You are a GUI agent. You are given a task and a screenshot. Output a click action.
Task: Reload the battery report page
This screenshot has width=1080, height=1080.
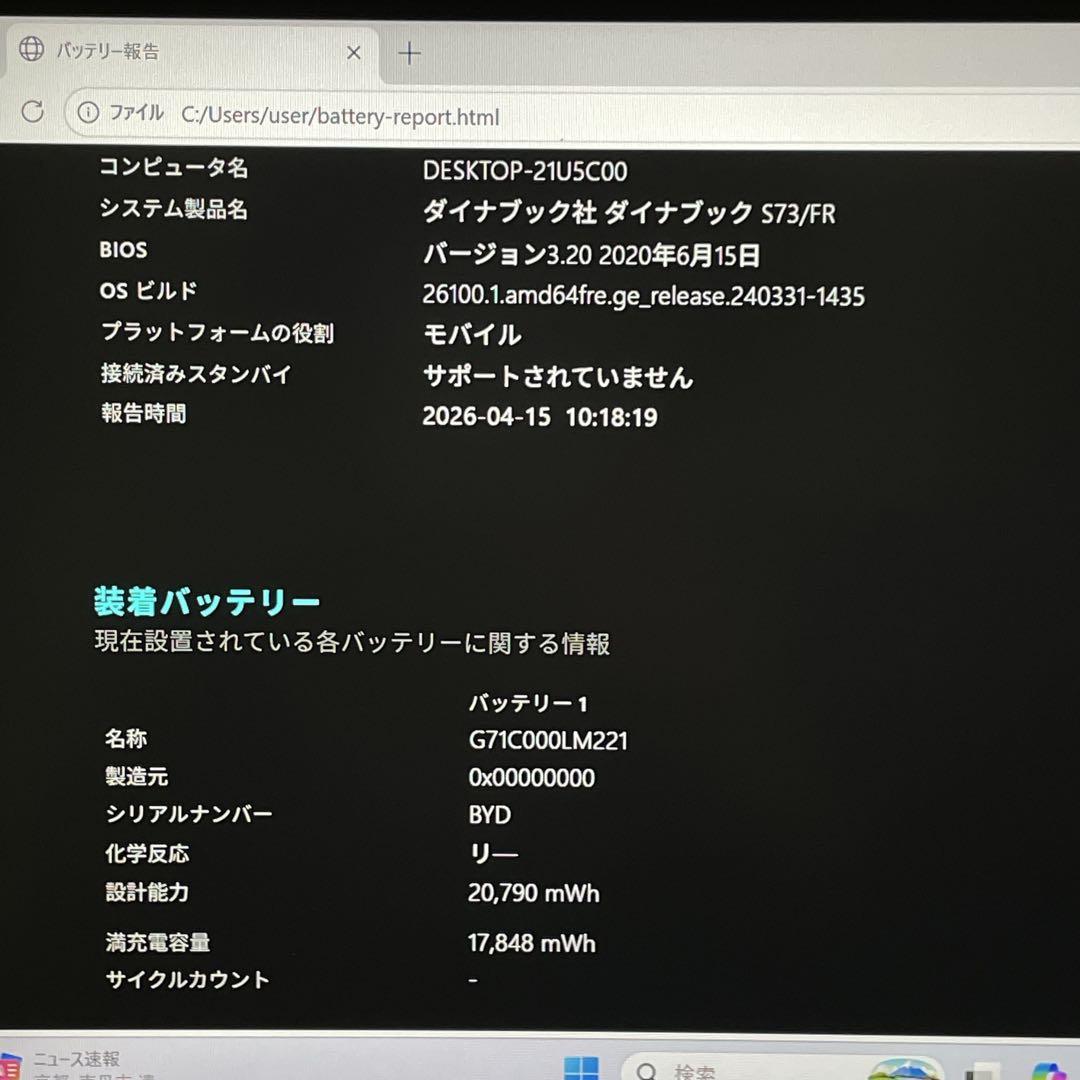point(32,111)
